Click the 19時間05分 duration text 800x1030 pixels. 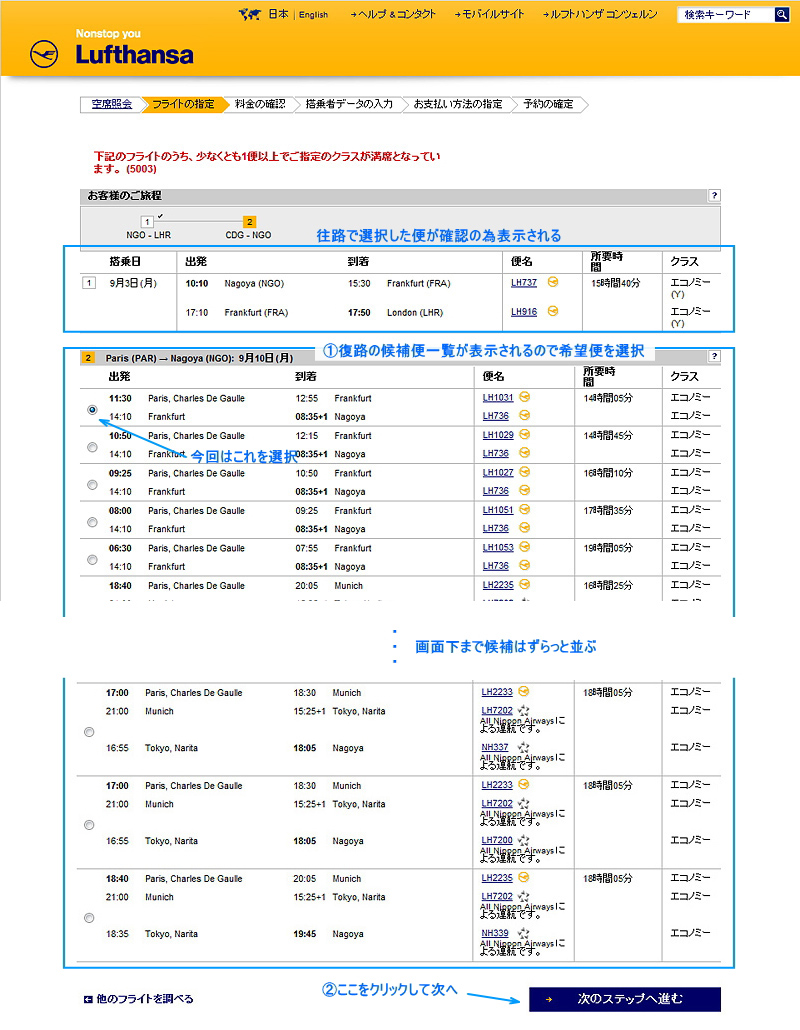(x=608, y=547)
